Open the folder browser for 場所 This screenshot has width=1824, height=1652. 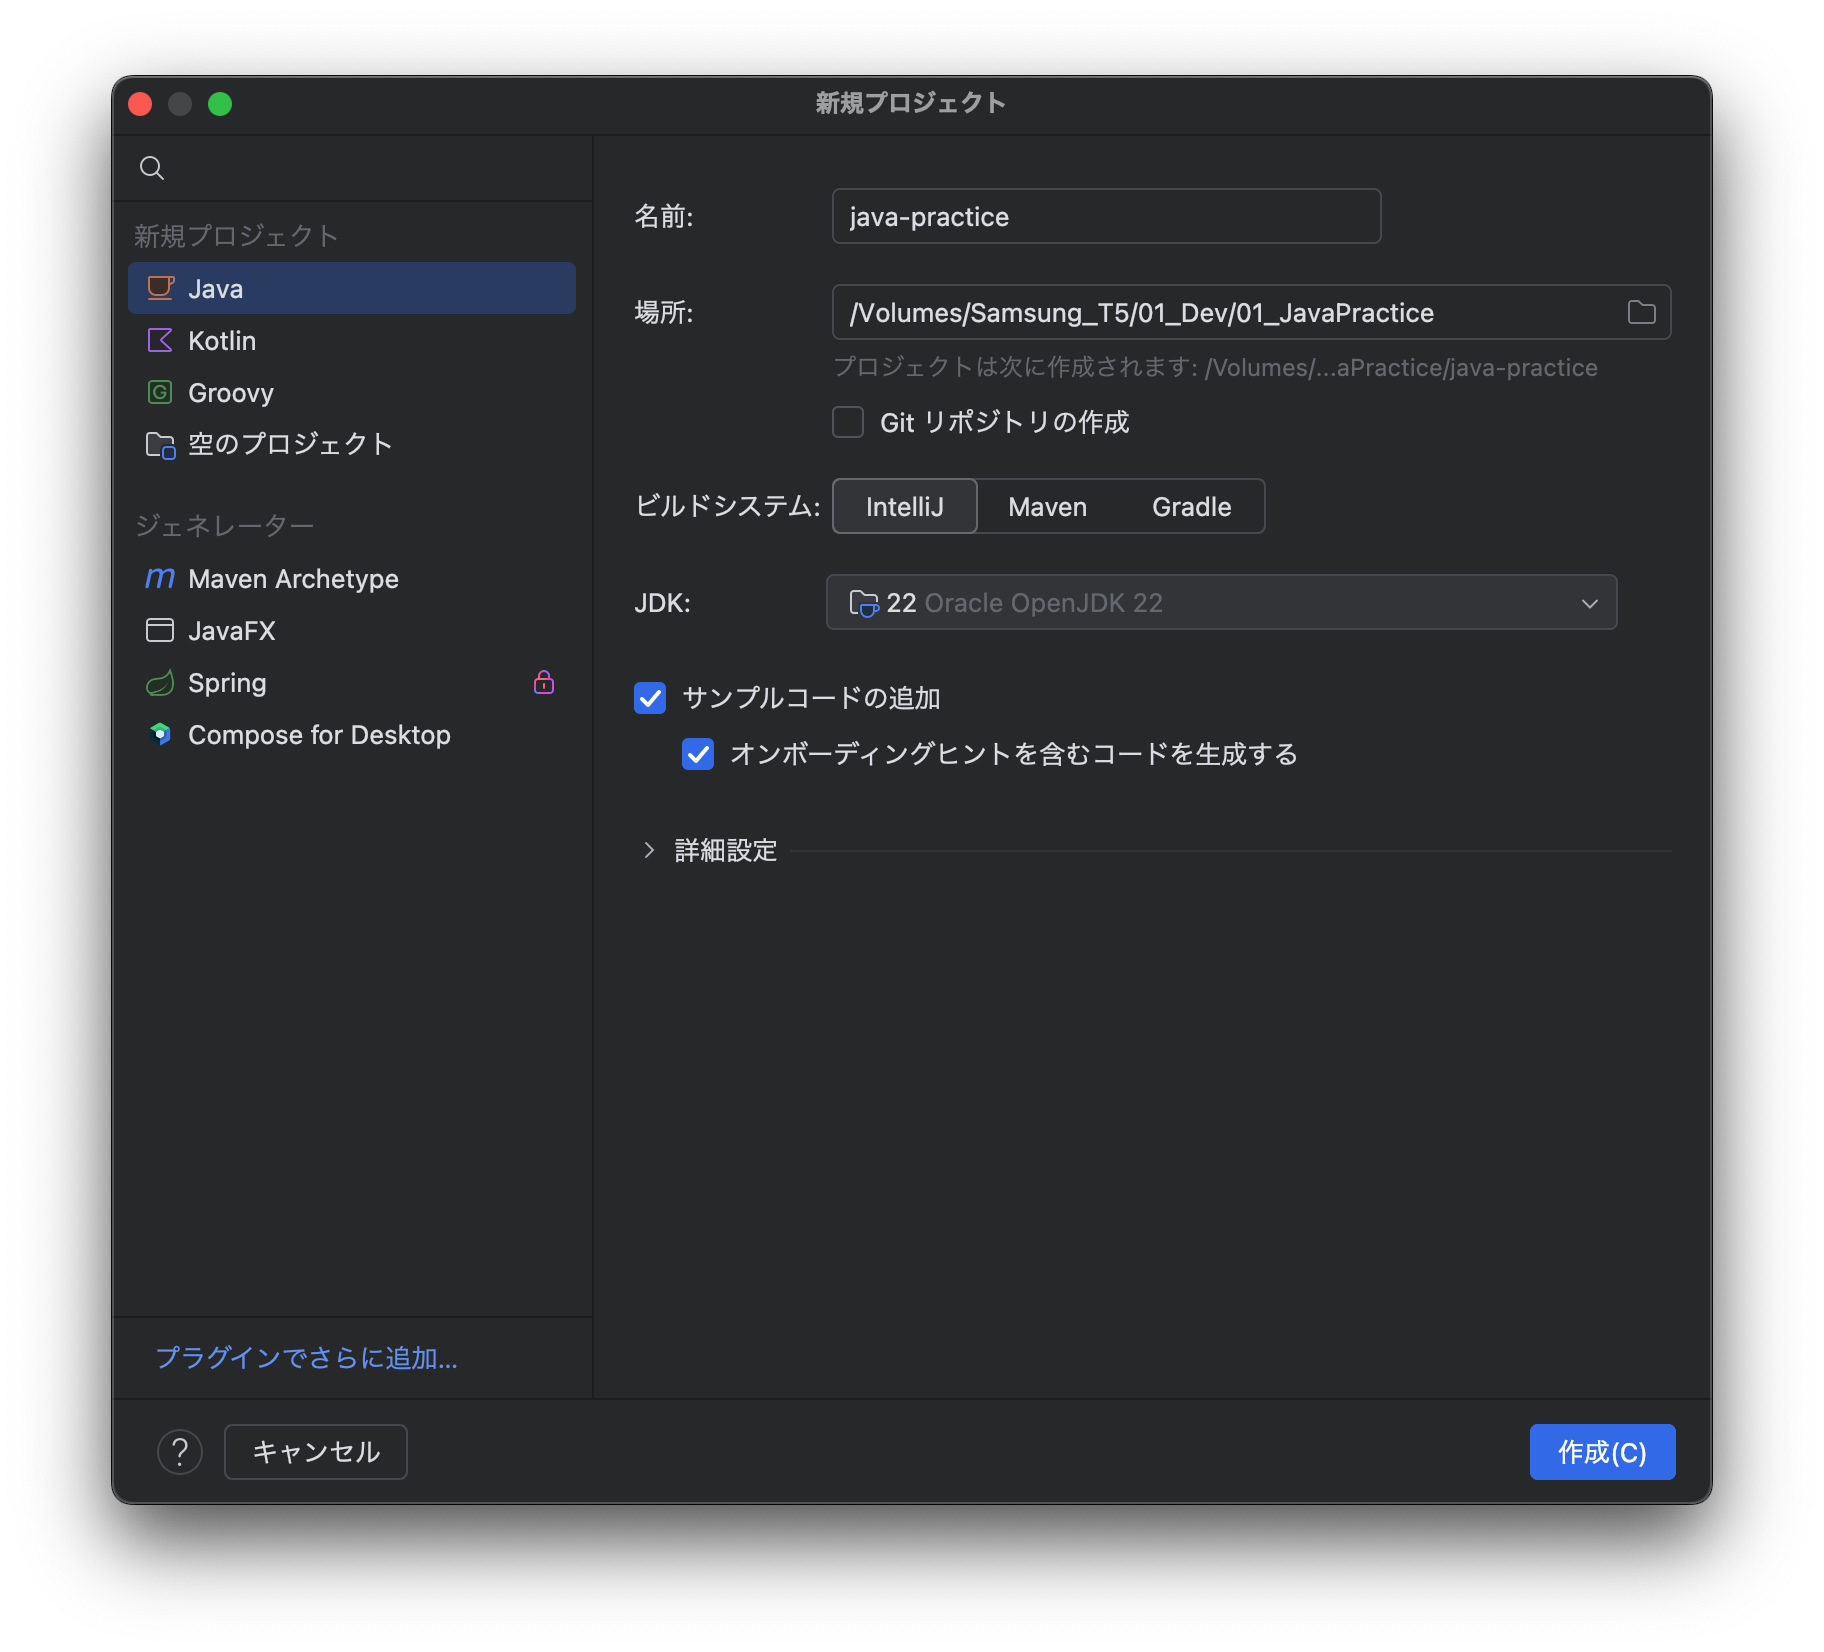click(1640, 312)
